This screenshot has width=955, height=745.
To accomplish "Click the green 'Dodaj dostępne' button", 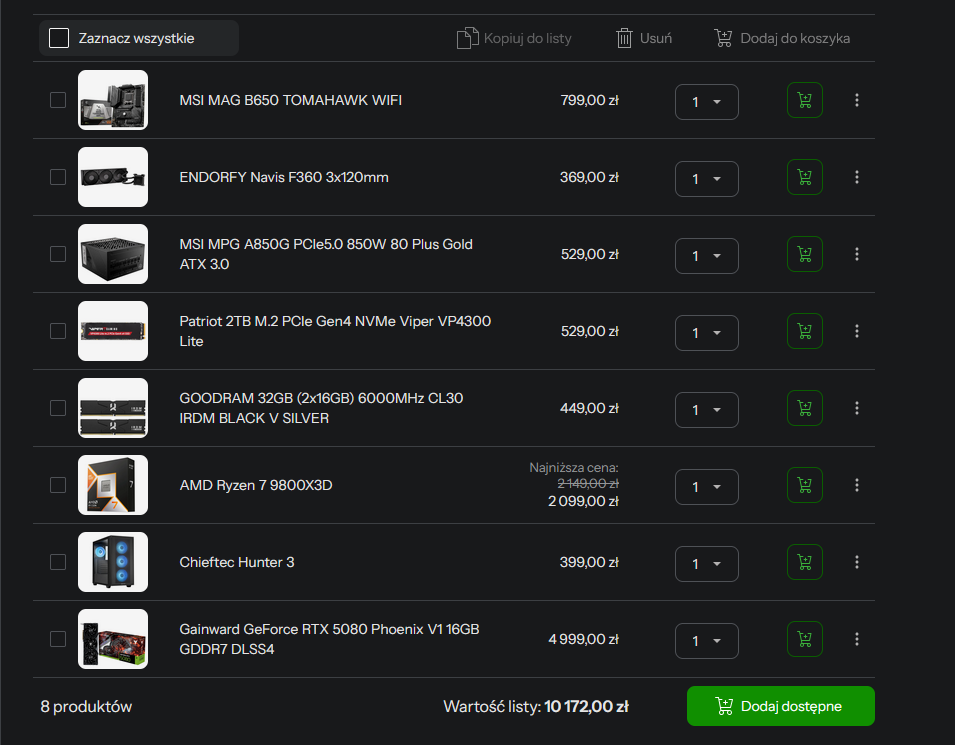I will tap(781, 706).
